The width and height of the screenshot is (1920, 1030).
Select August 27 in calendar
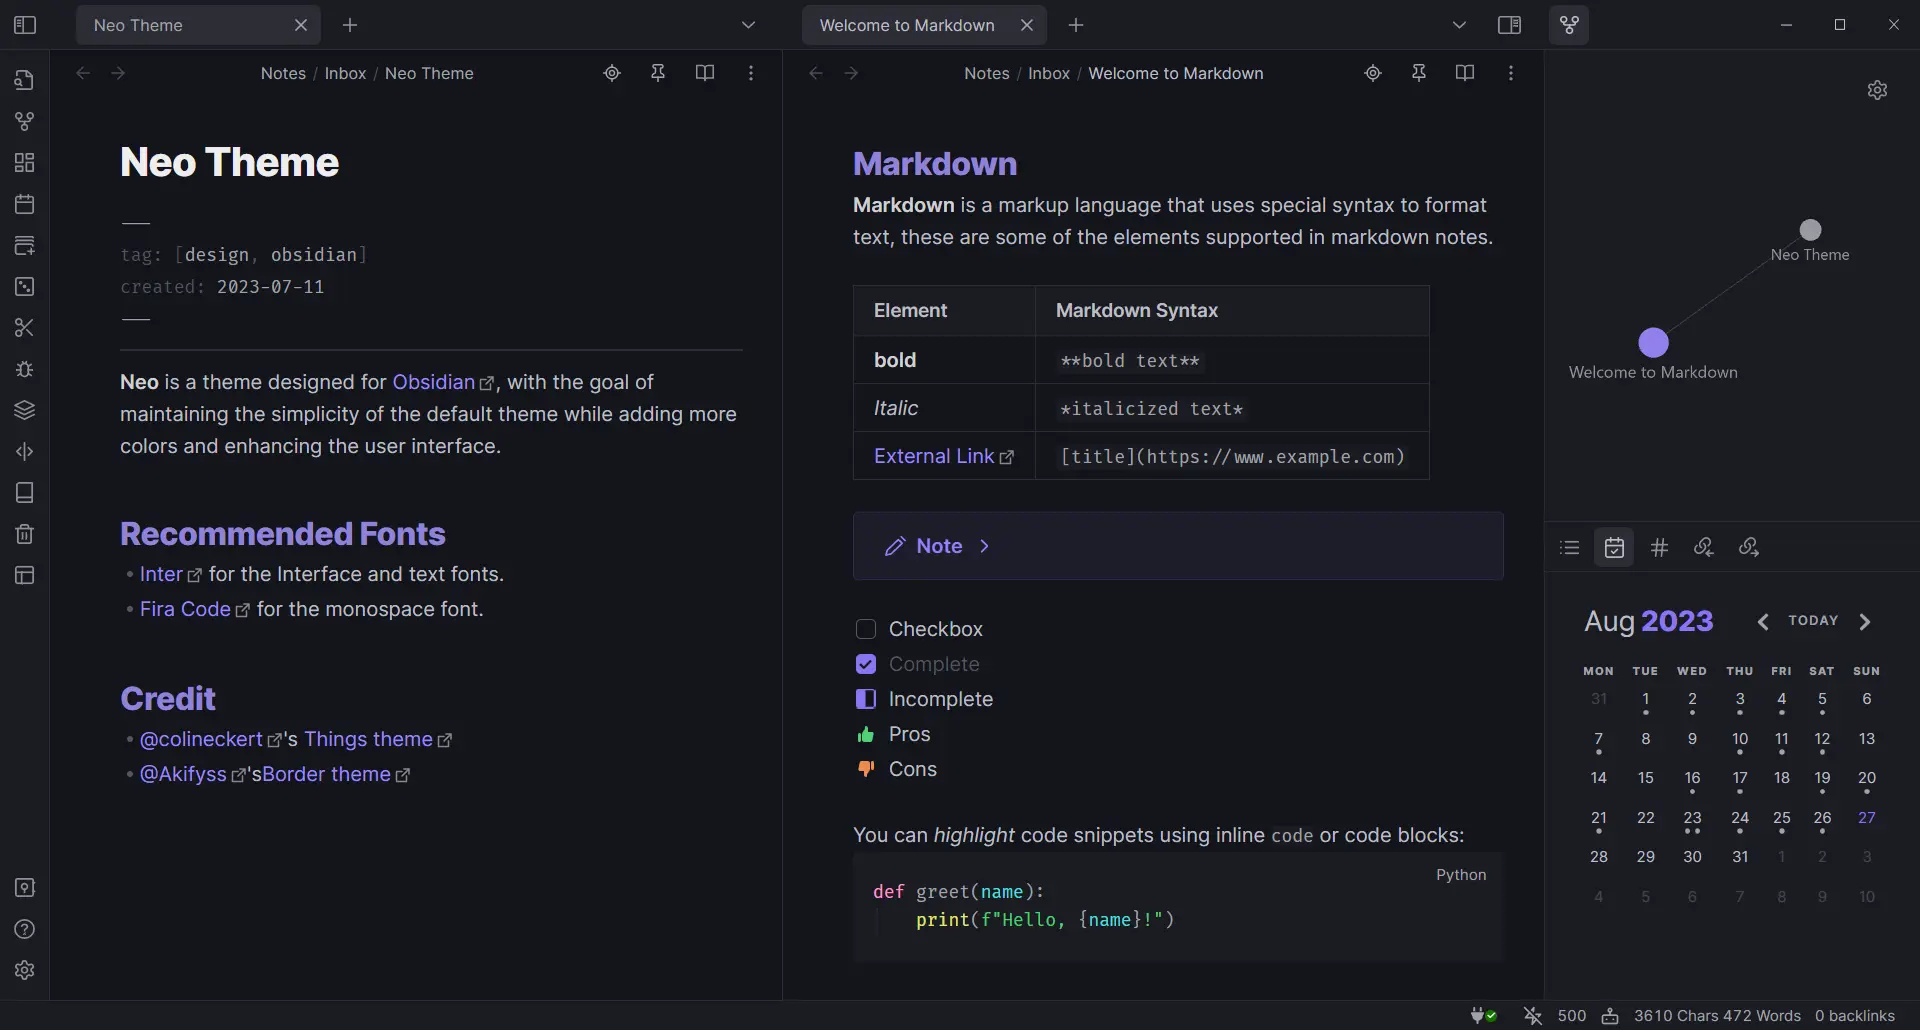(1866, 818)
